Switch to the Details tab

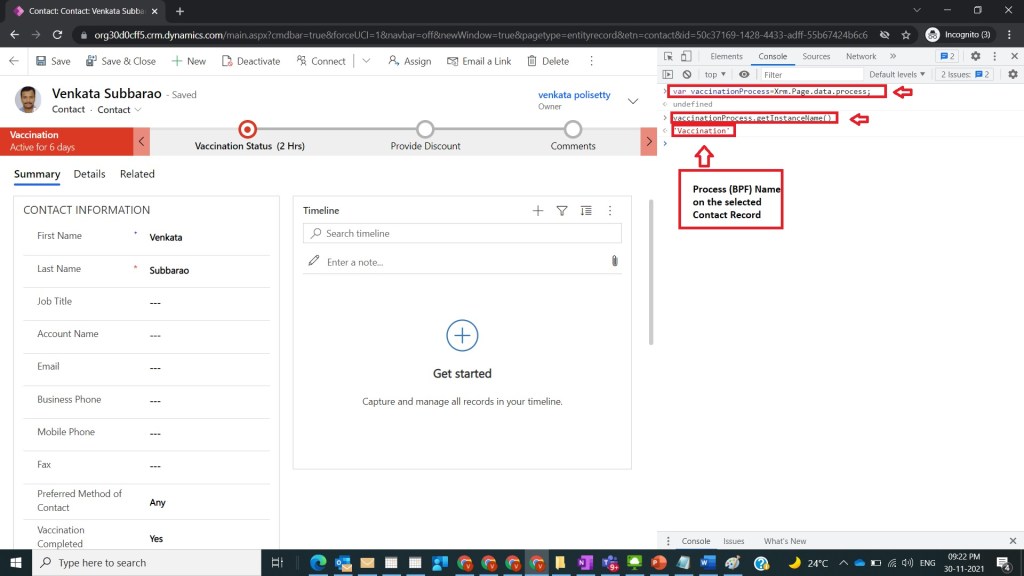coord(89,174)
